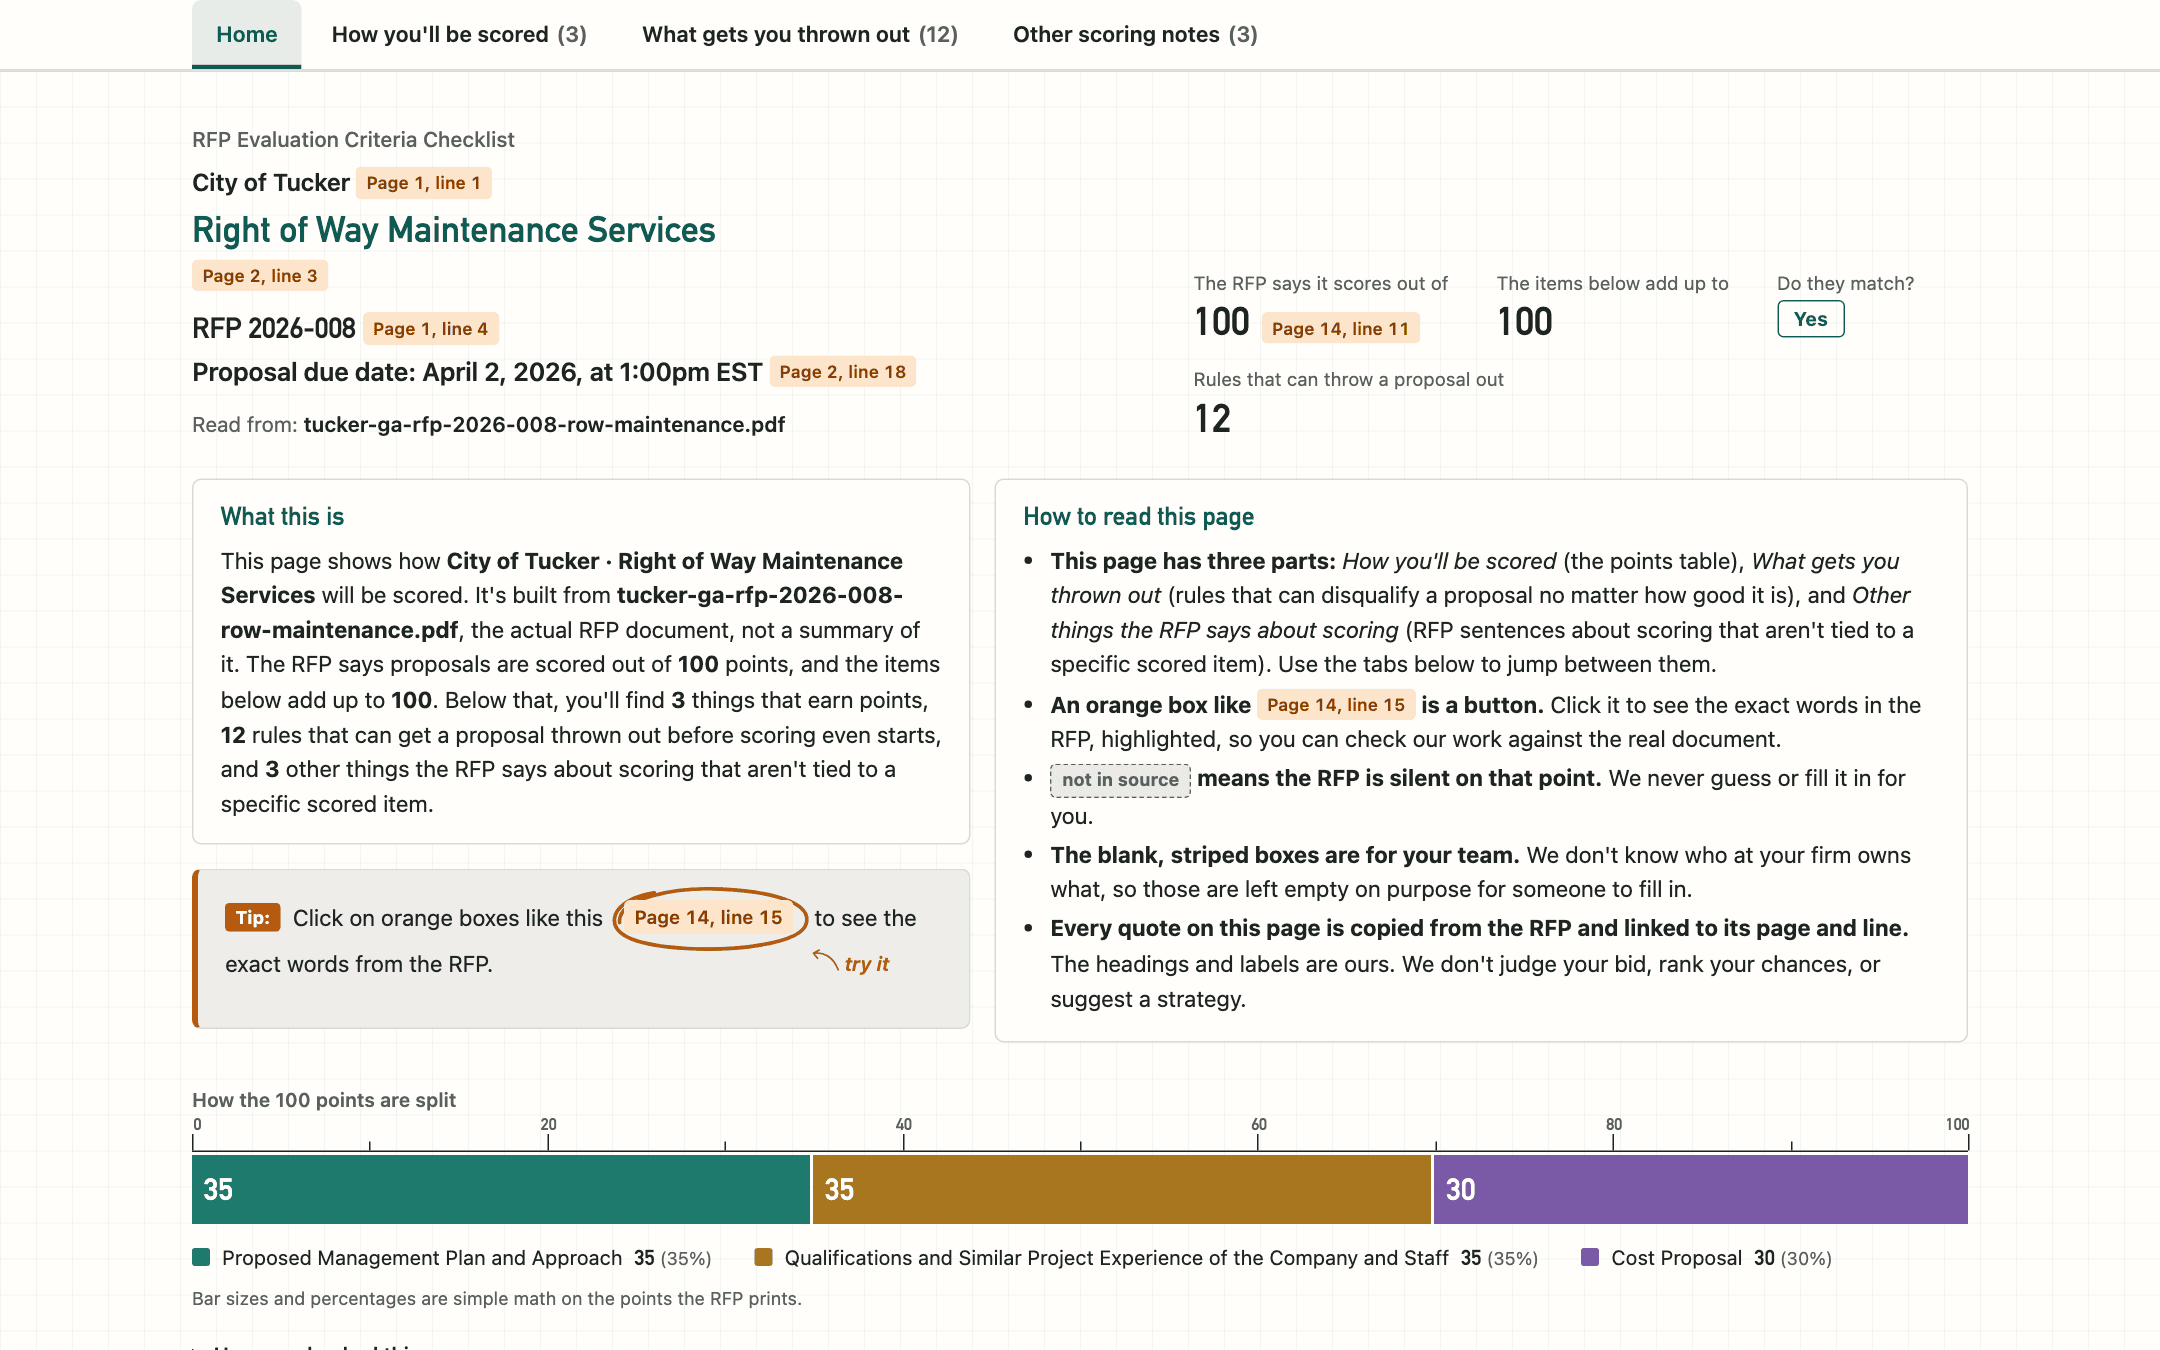Viewport: 2160px width, 1350px height.
Task: Click the Page 1, line 4 citation beside RFP 2026-008
Action: click(430, 329)
